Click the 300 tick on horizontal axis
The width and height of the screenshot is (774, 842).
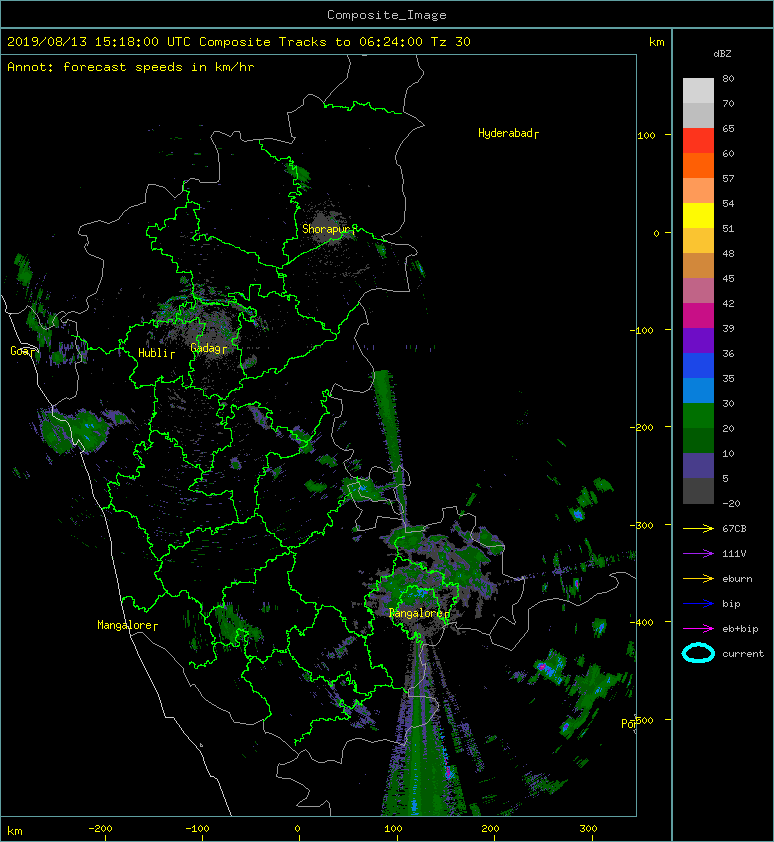pyautogui.click(x=588, y=829)
